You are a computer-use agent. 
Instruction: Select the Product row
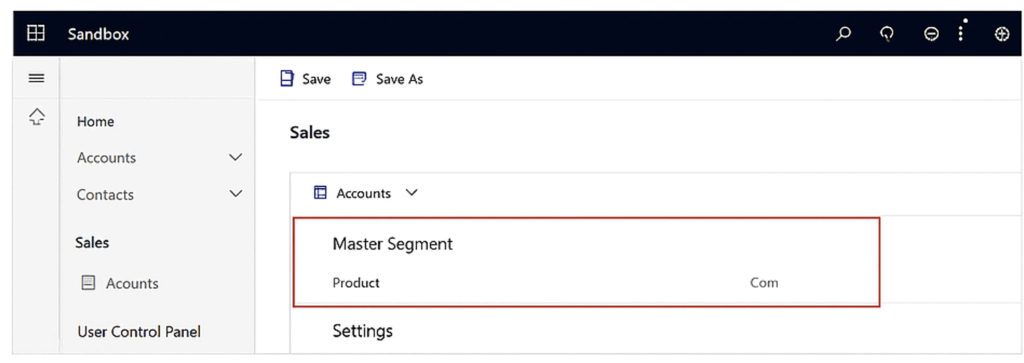click(586, 283)
